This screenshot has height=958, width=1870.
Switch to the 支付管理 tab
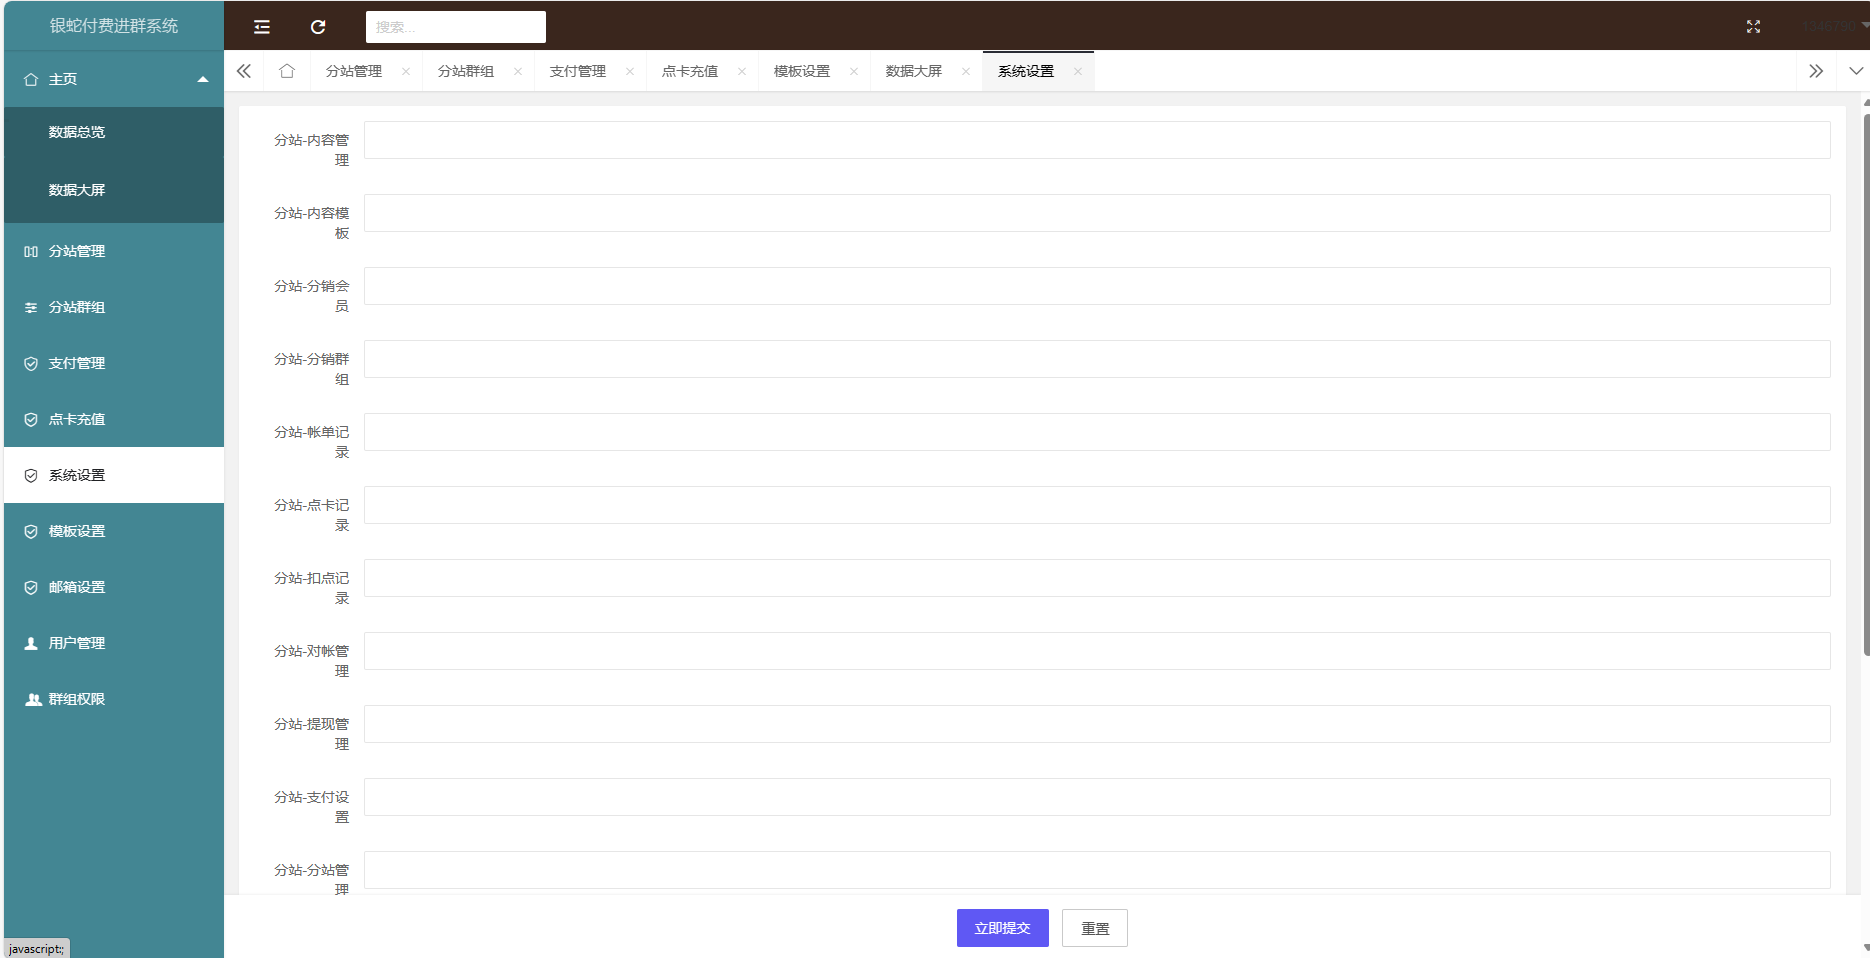click(577, 71)
